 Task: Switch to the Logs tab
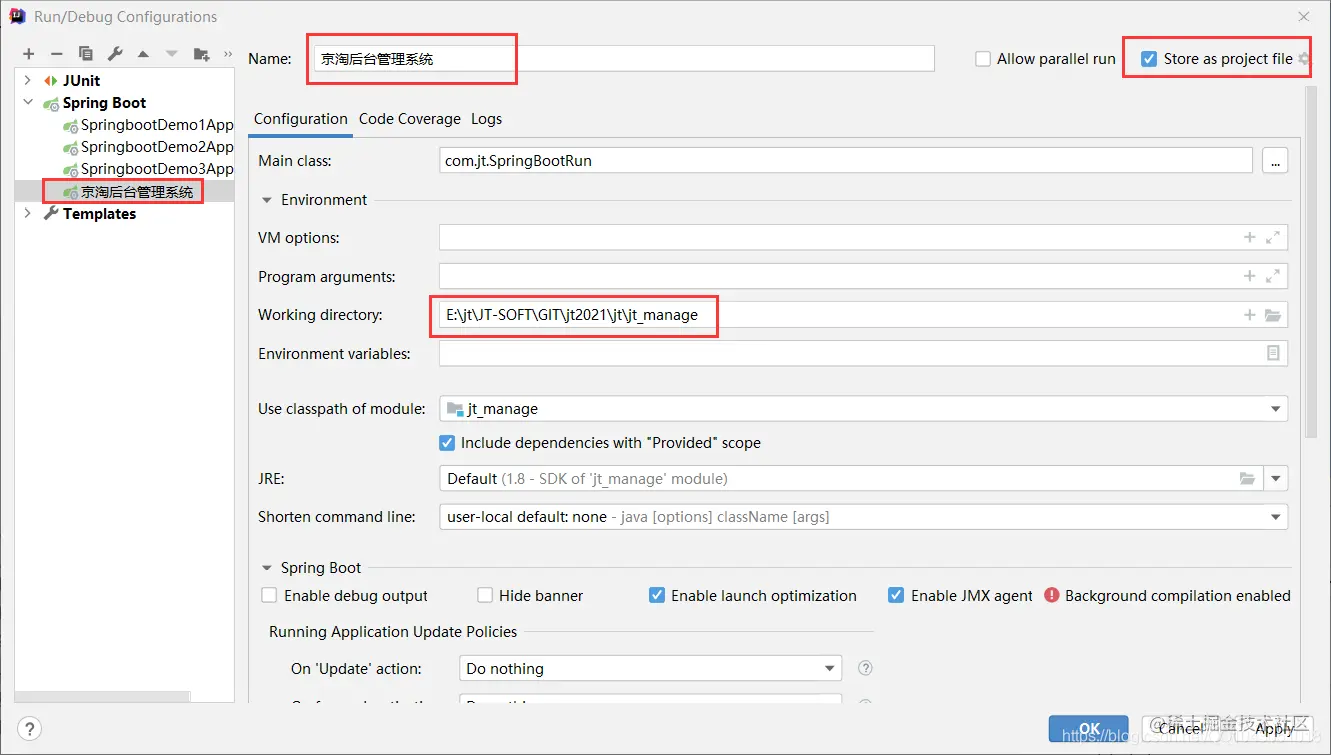click(487, 119)
